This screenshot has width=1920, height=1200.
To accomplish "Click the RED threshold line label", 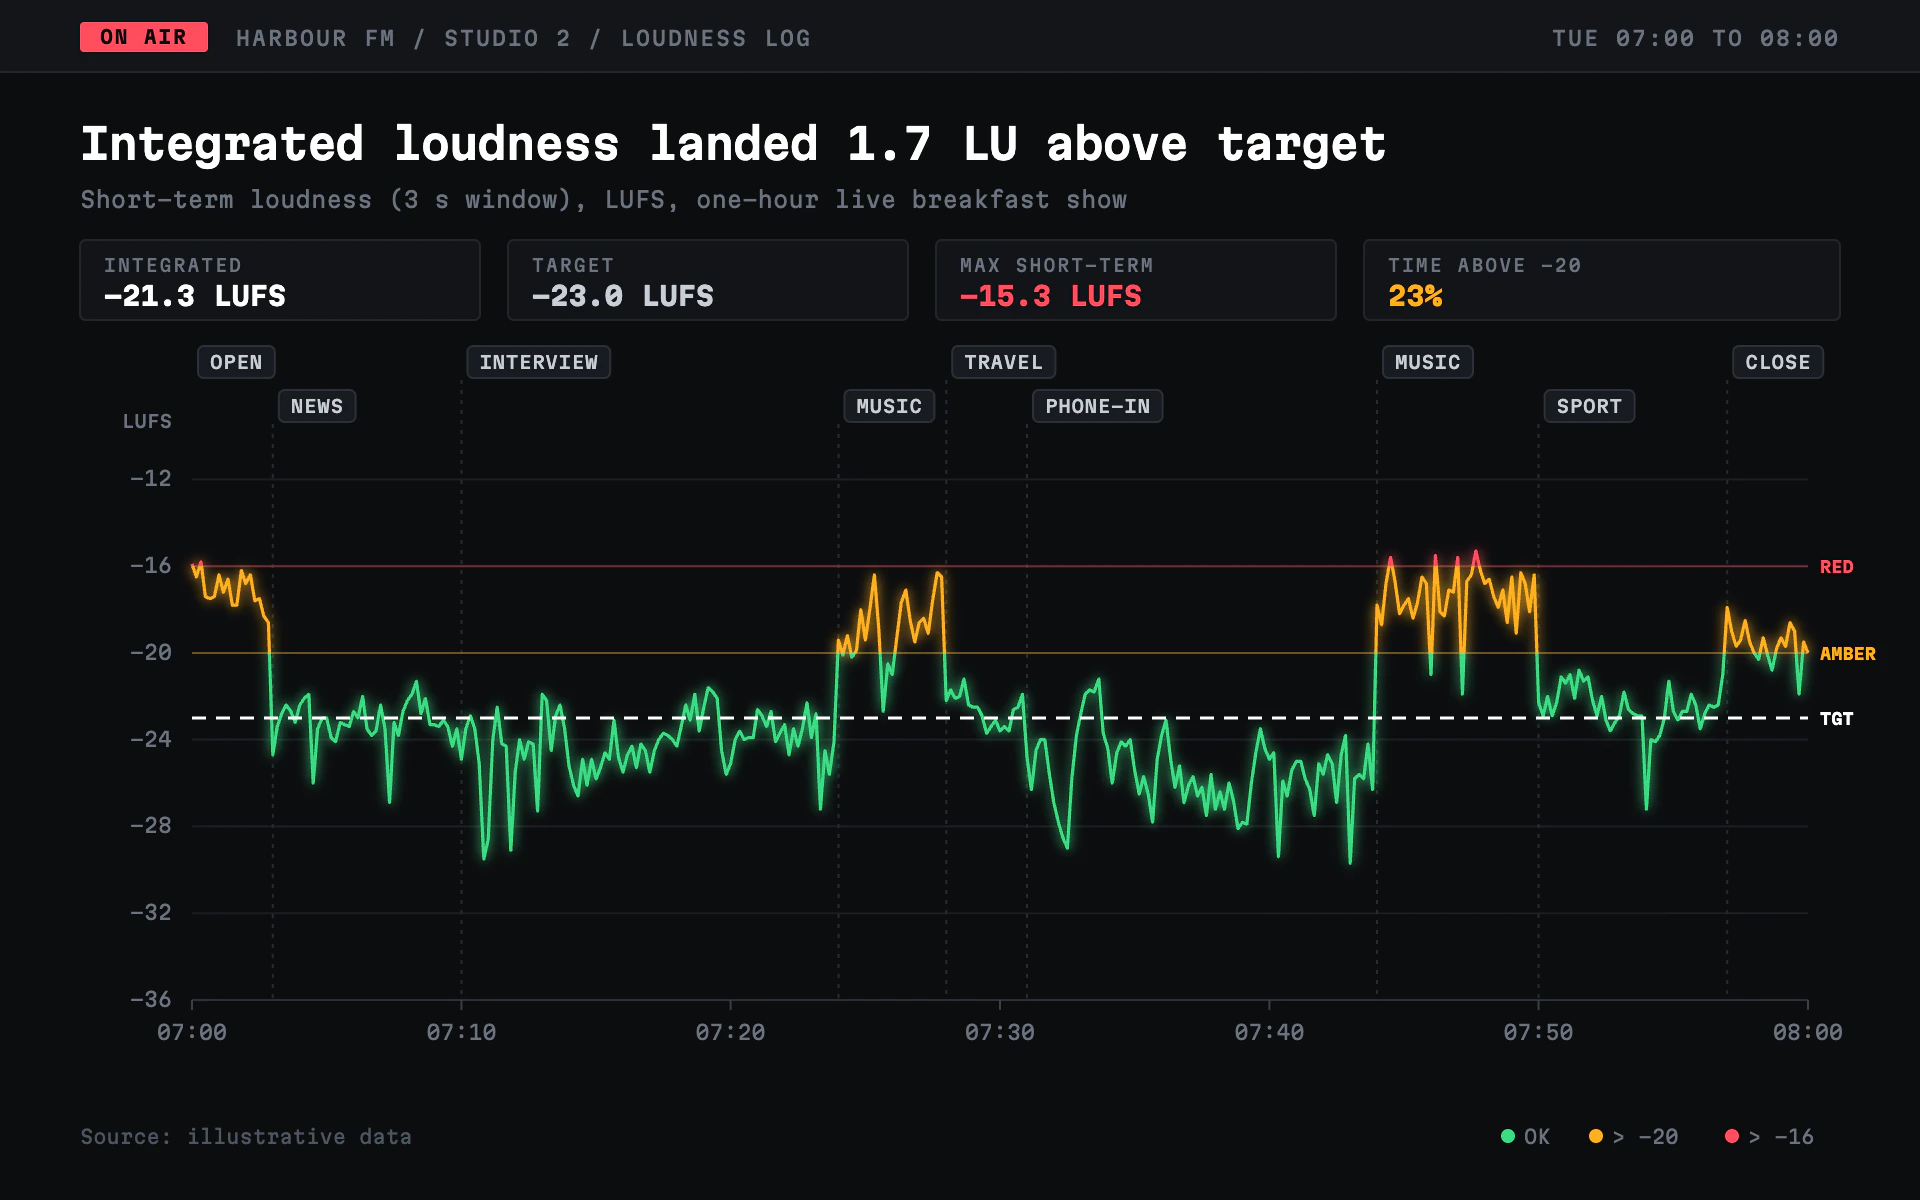I will click(x=1836, y=567).
